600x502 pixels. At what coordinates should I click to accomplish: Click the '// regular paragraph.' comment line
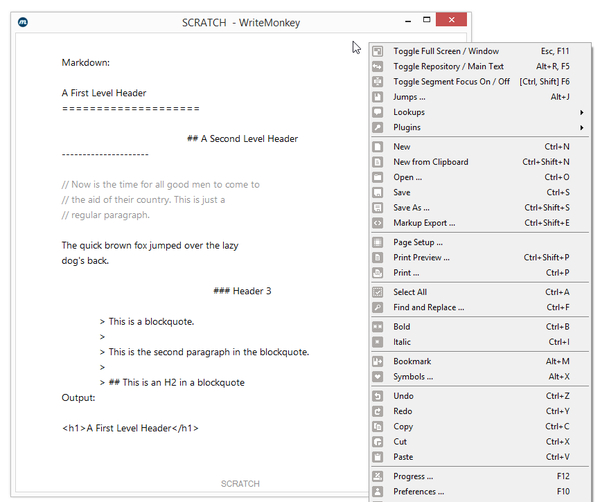click(x=106, y=215)
